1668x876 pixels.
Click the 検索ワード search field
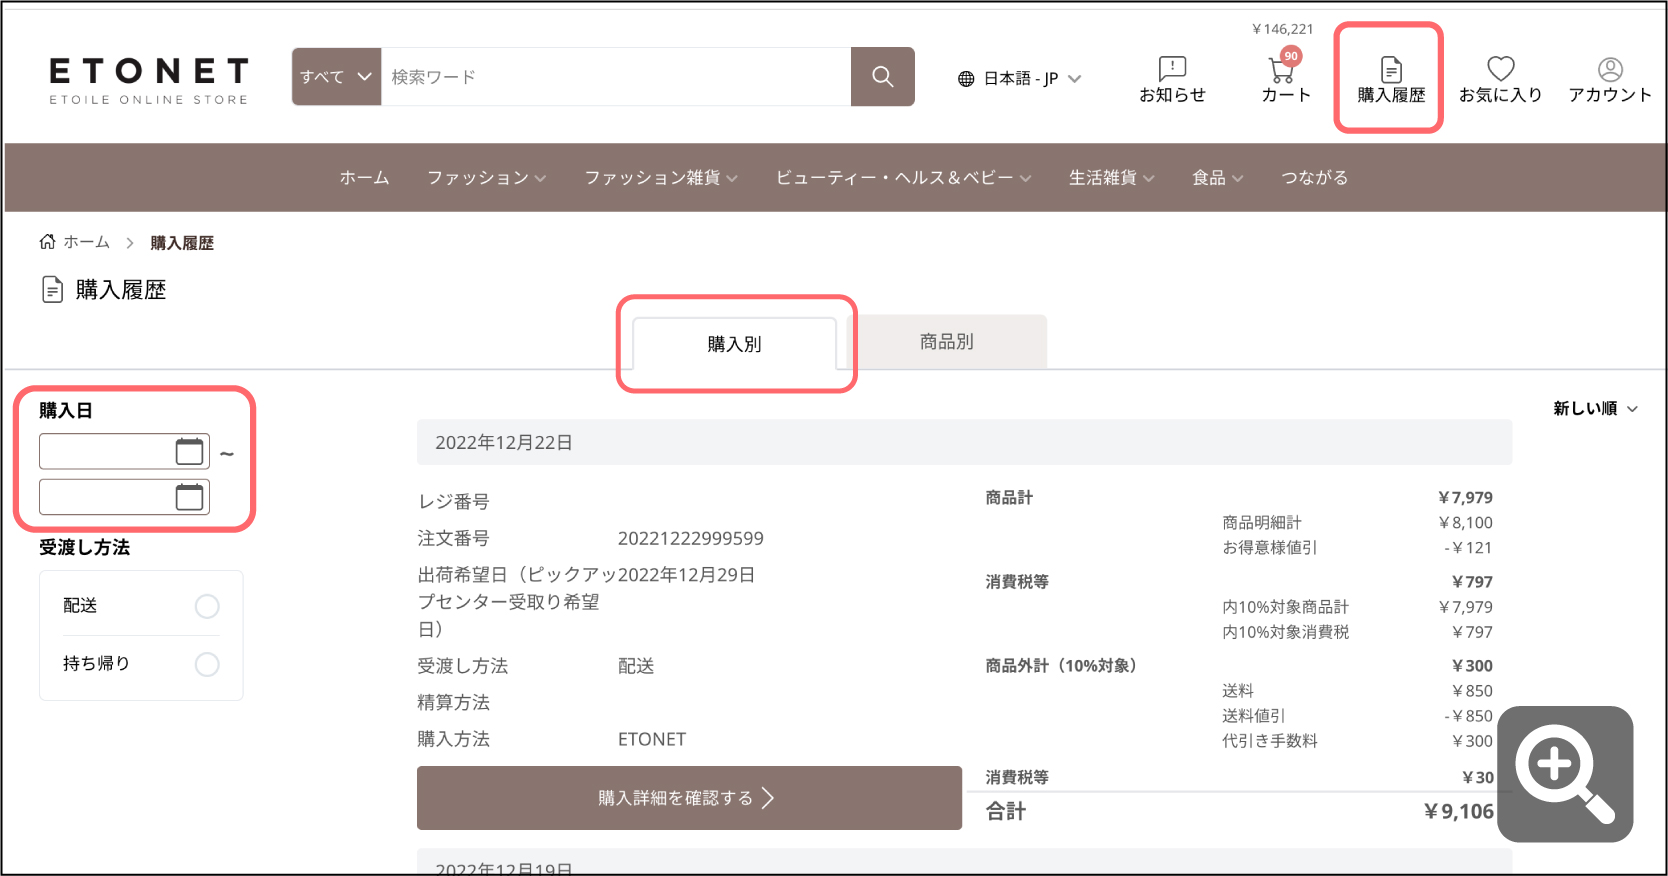(x=615, y=76)
